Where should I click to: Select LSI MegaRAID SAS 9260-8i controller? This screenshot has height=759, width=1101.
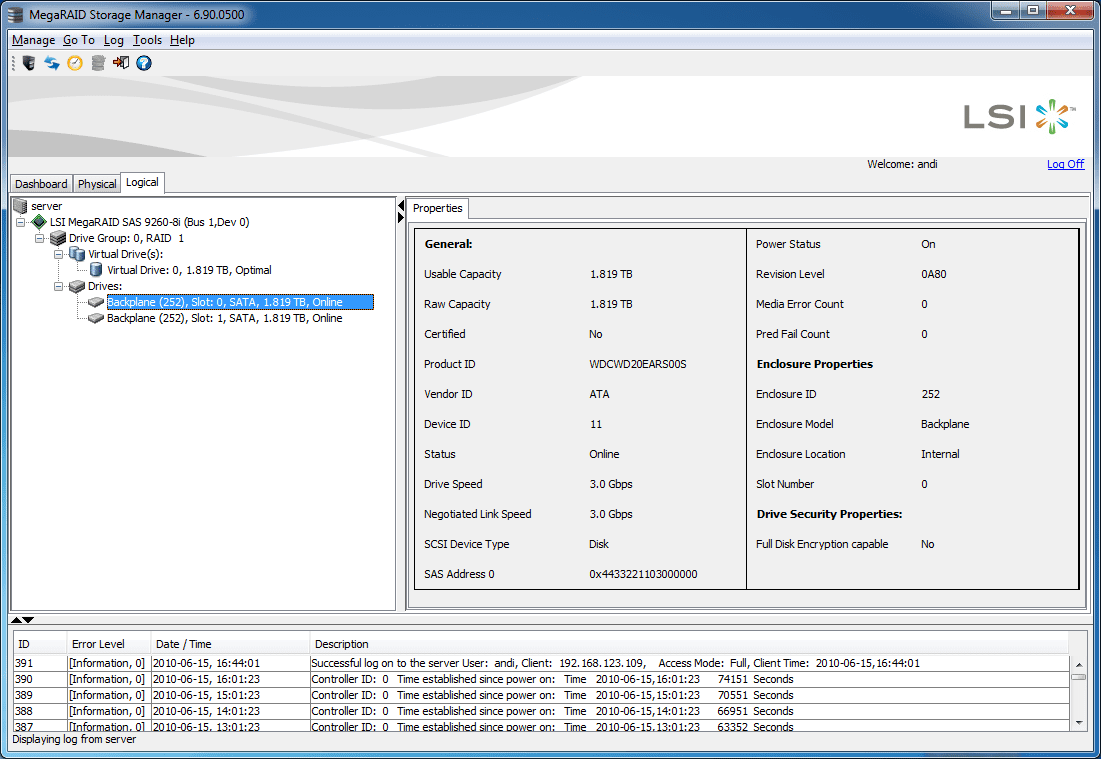[150, 222]
